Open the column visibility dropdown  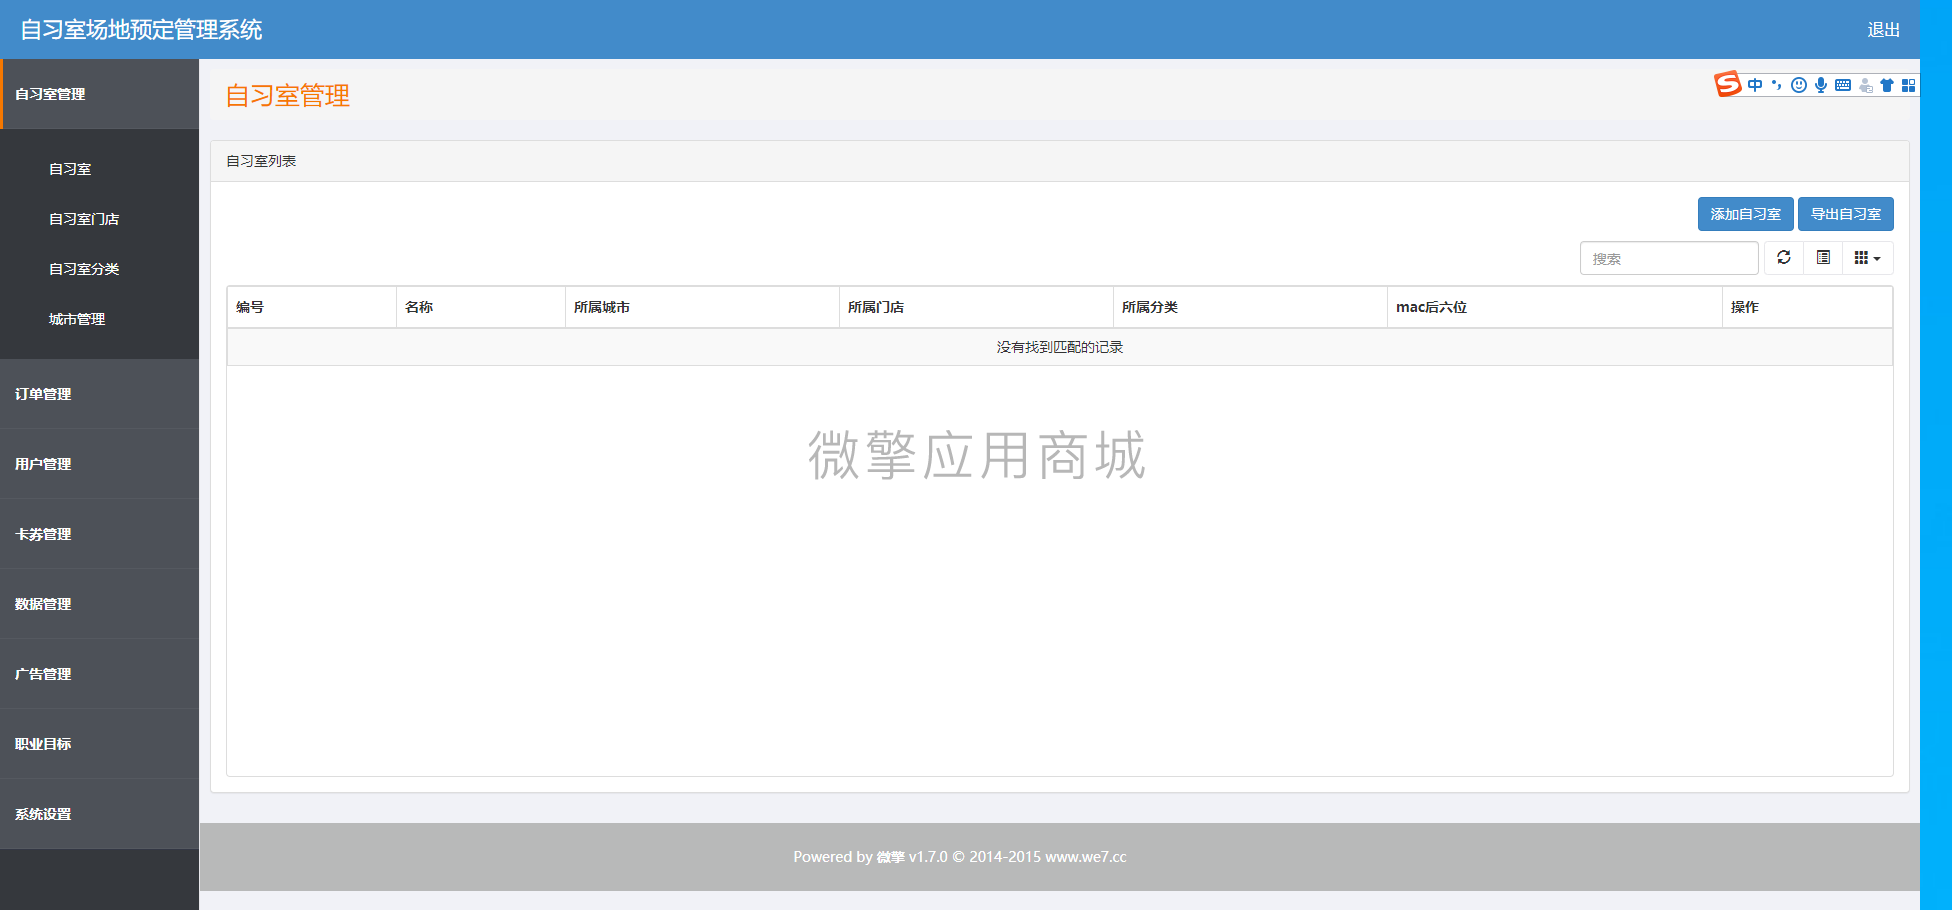(1867, 258)
